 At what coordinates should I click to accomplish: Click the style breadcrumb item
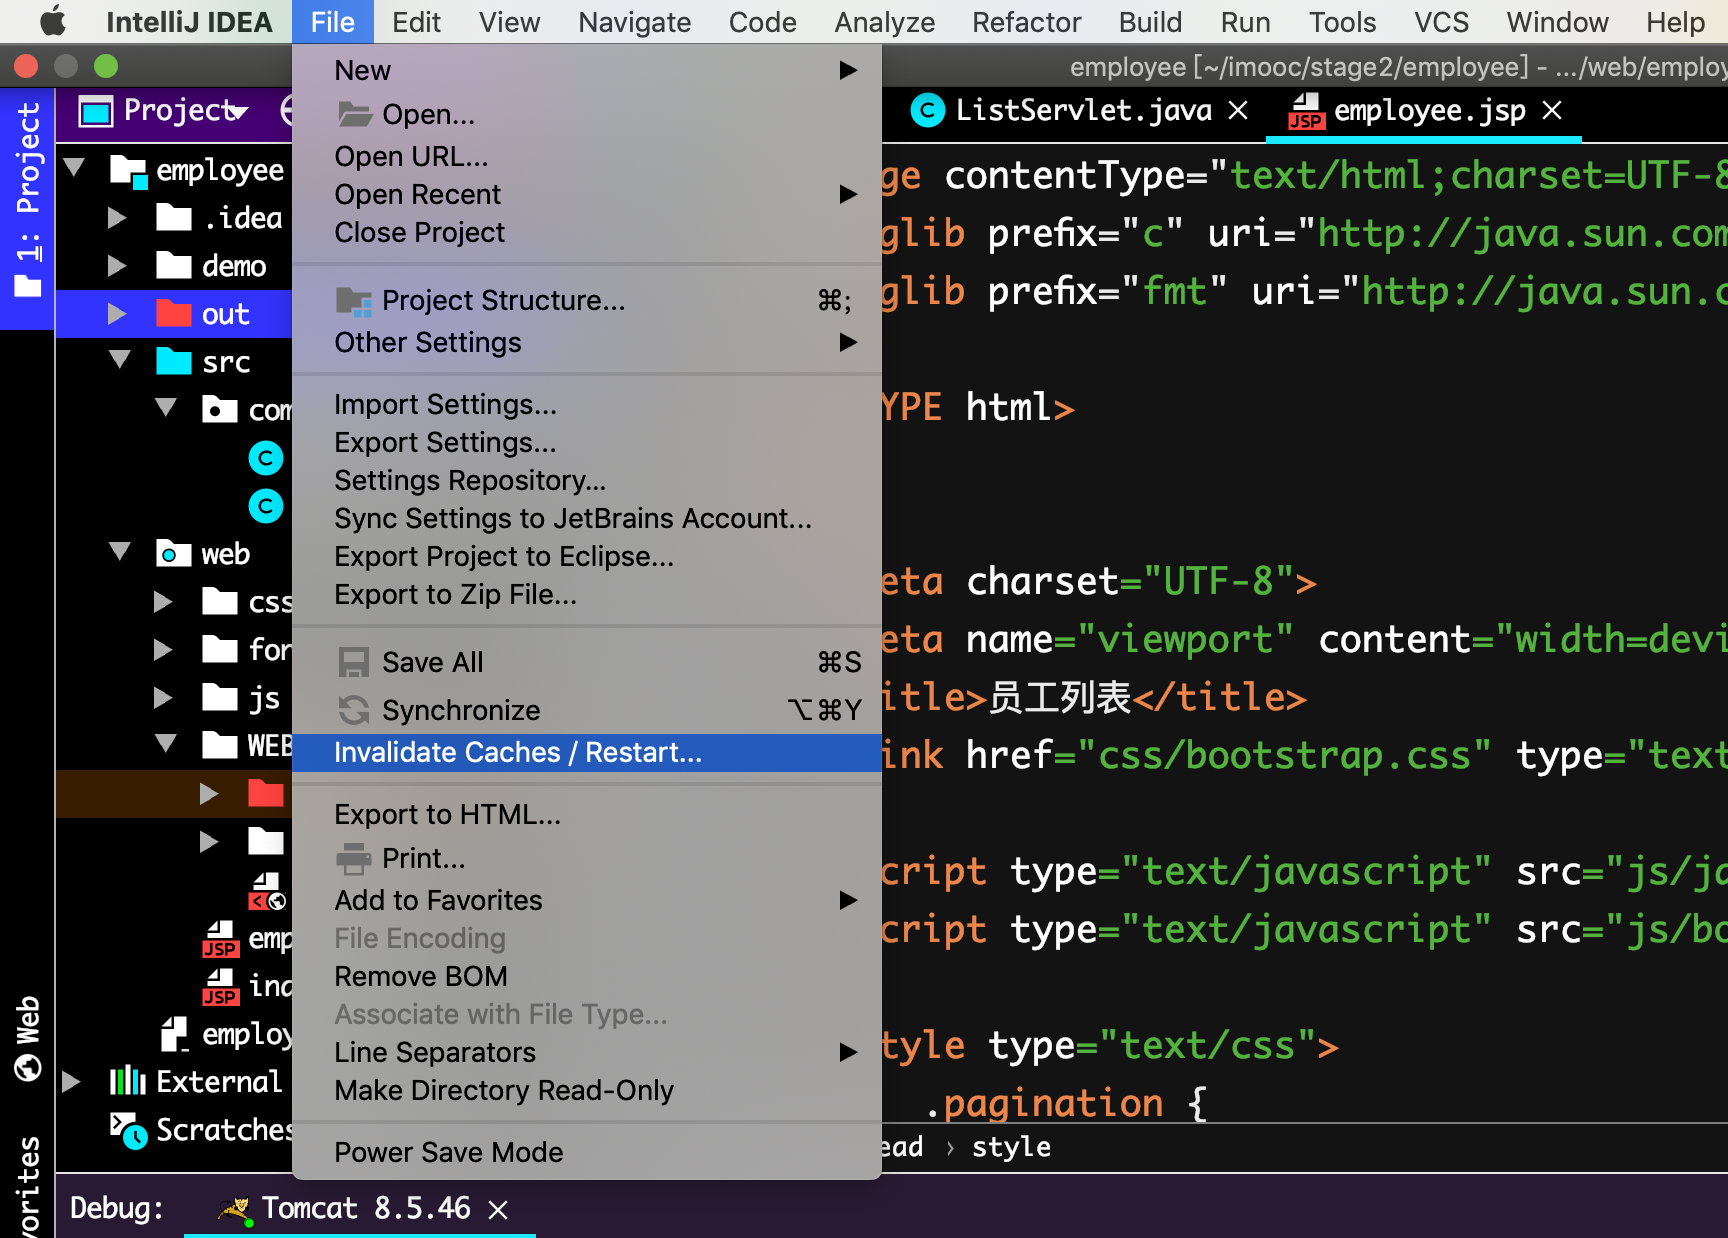[1011, 1147]
